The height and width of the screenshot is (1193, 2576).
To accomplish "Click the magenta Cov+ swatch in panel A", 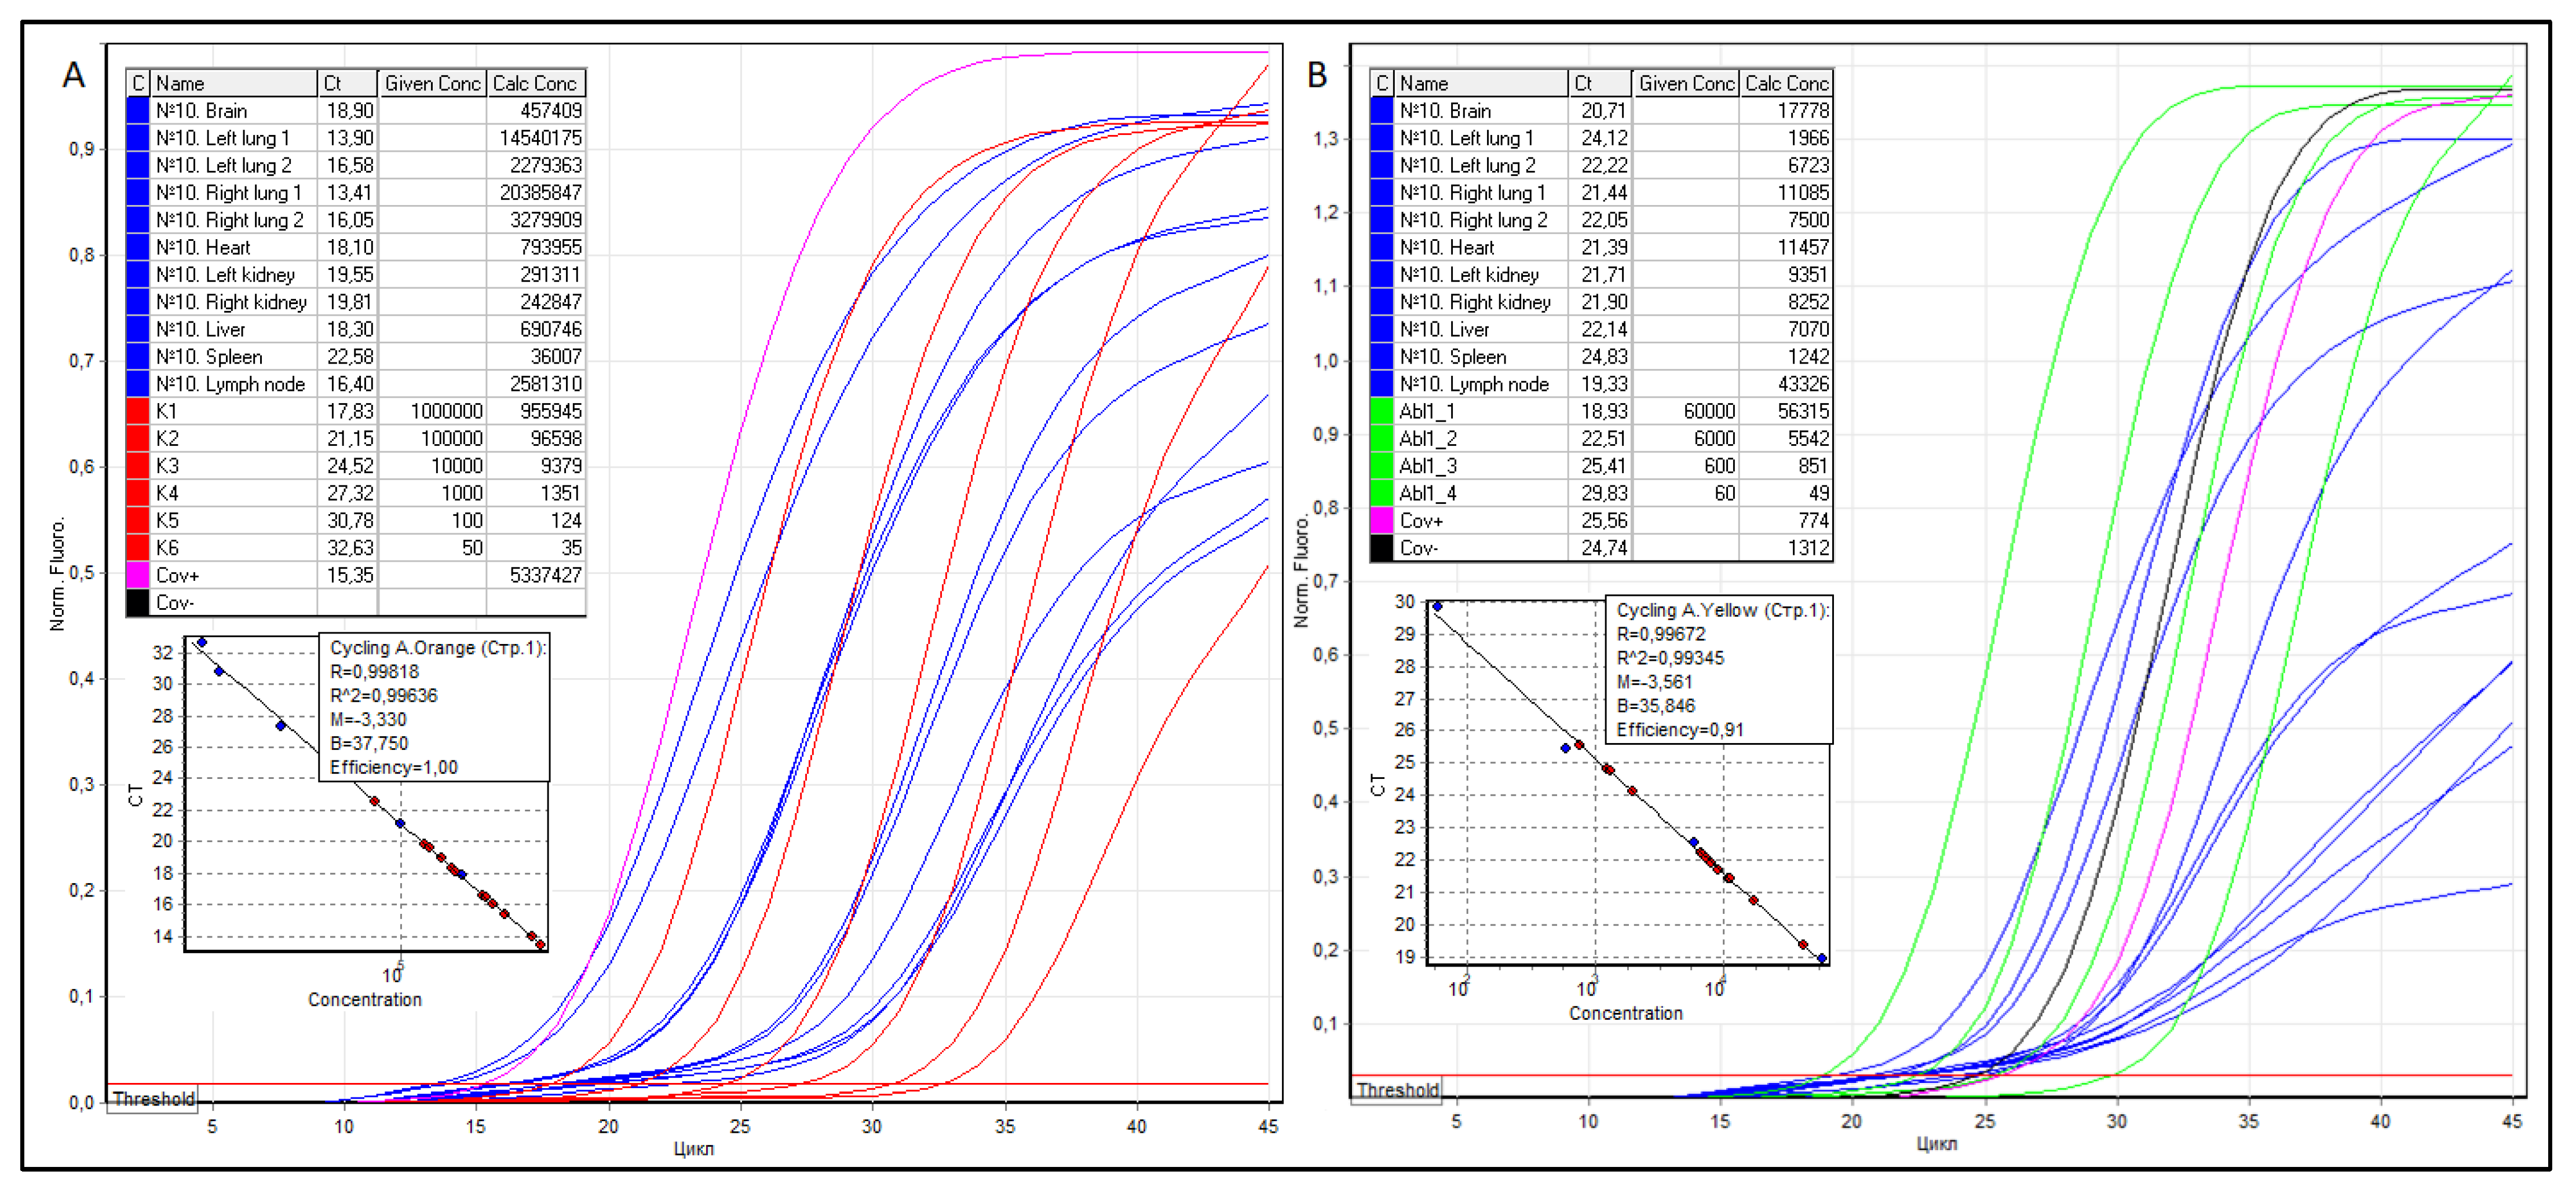I will (138, 575).
